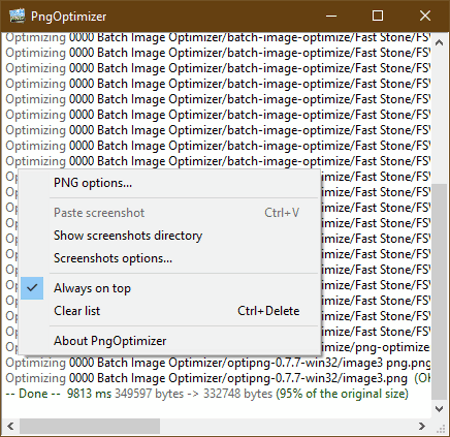Select the log line ending image3 png.png

(218, 363)
